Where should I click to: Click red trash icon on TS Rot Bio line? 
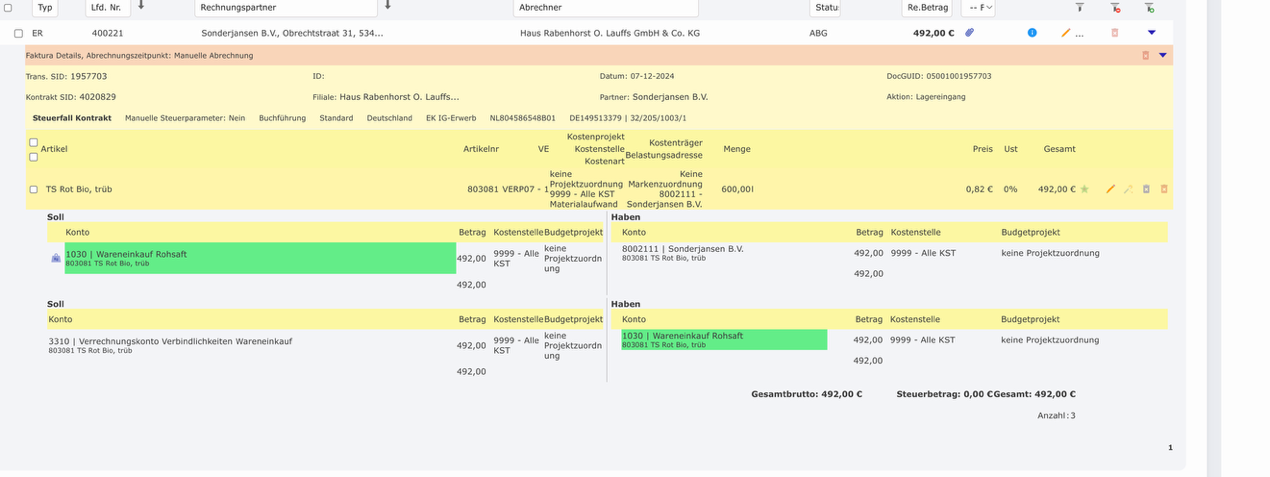[1164, 189]
